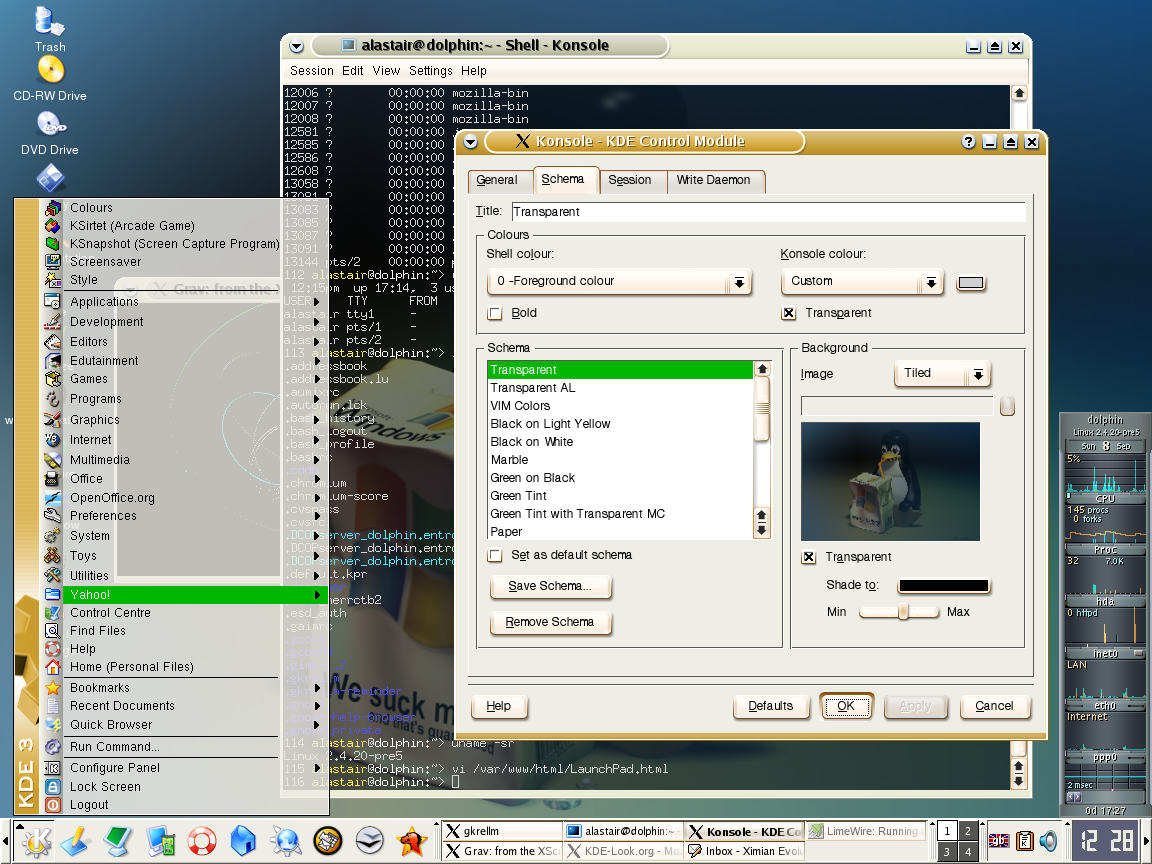Switch to the Session tab
The width and height of the screenshot is (1152, 864).
click(x=630, y=181)
